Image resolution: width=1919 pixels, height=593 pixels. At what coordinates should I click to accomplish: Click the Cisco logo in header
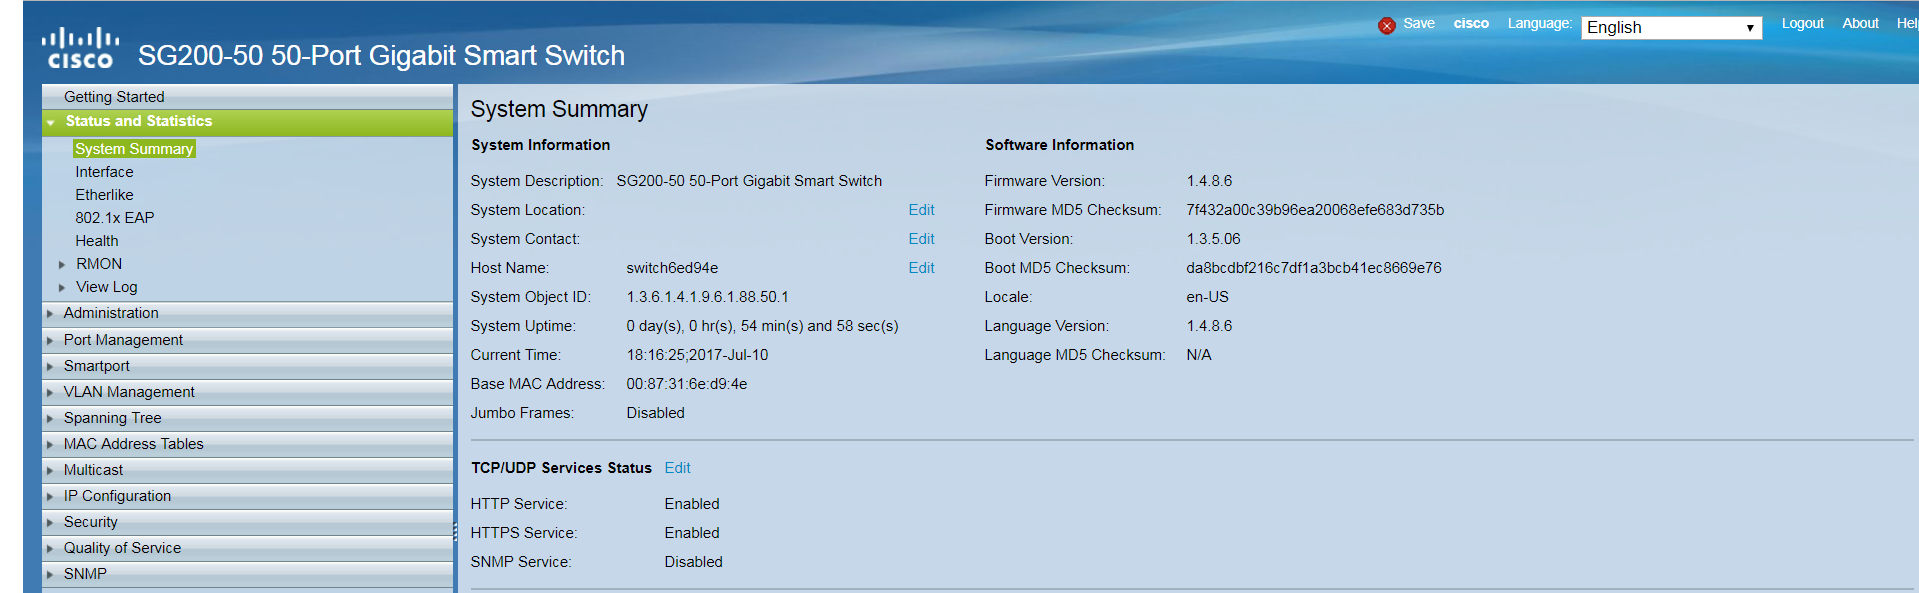80,49
